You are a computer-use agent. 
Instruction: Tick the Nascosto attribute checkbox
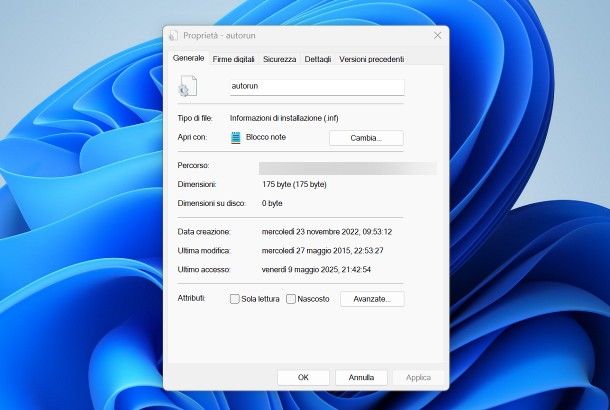[291, 299]
